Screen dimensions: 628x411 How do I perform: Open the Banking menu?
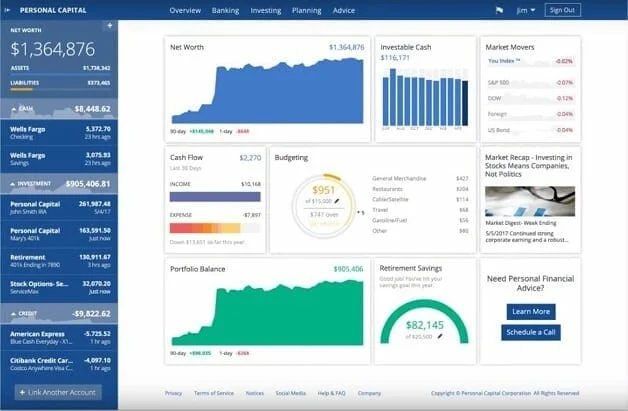pos(225,11)
